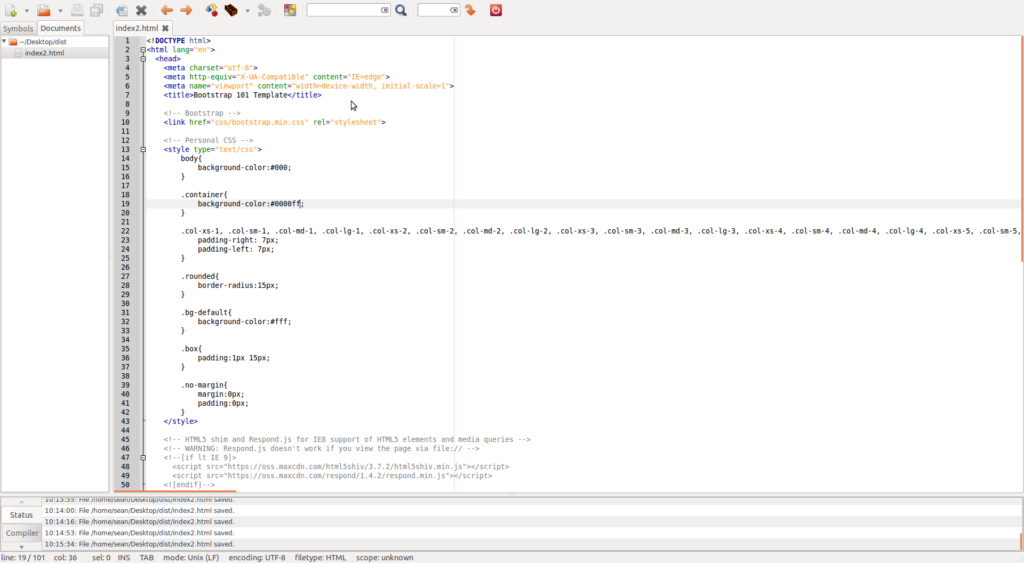
Task: Click the Save All files icon
Action: tap(97, 10)
